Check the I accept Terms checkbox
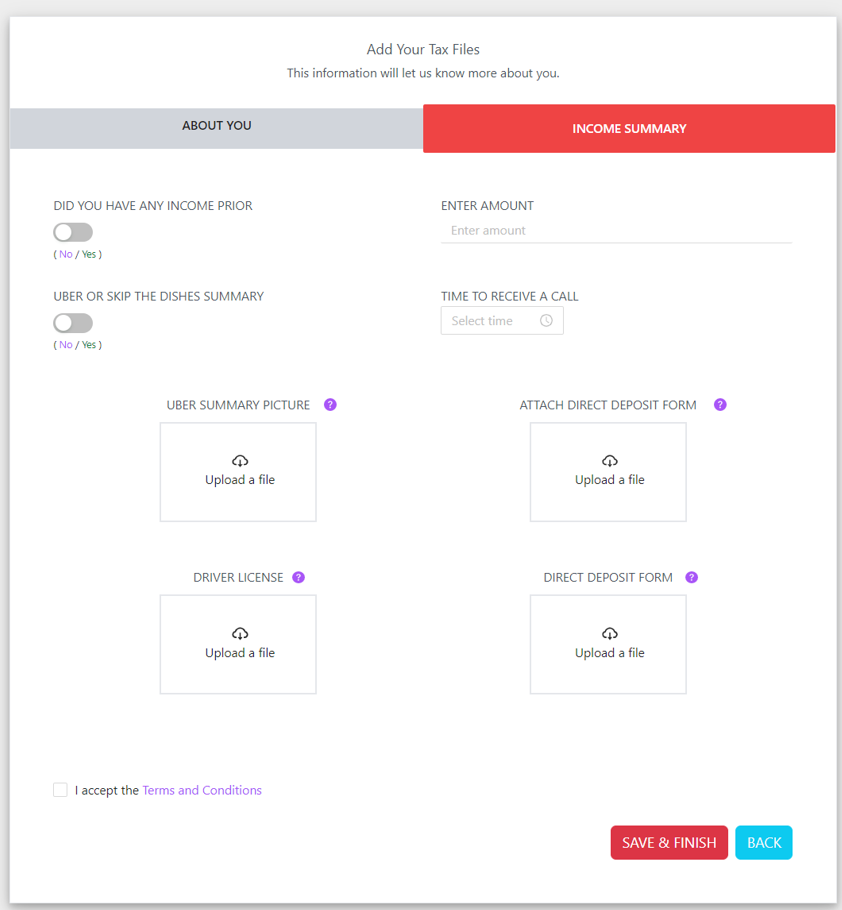Screen dimensions: 842x910 pos(61,790)
